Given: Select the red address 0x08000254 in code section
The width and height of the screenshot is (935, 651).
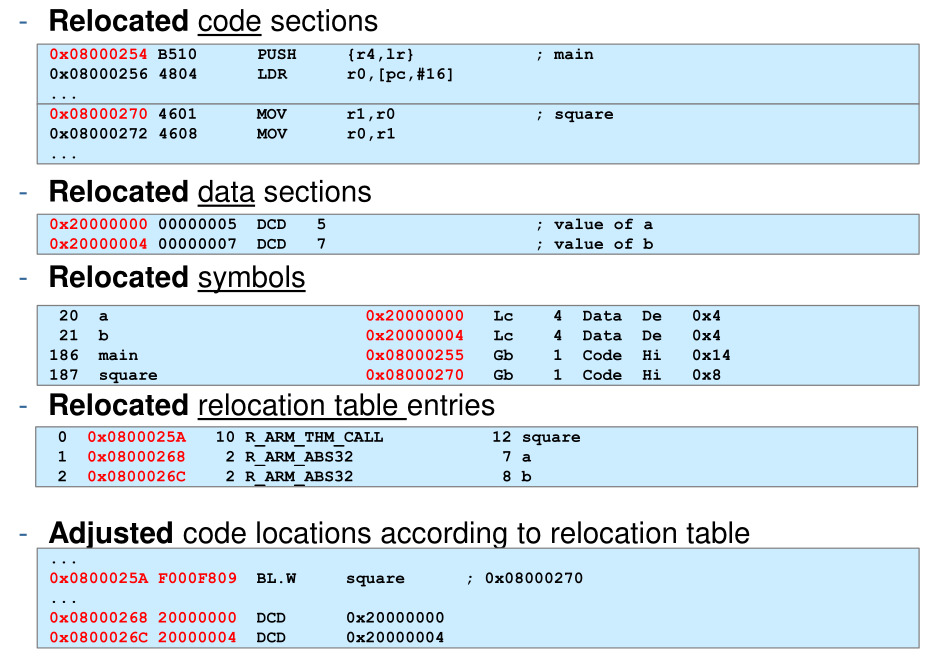Looking at the screenshot, I should [98, 55].
